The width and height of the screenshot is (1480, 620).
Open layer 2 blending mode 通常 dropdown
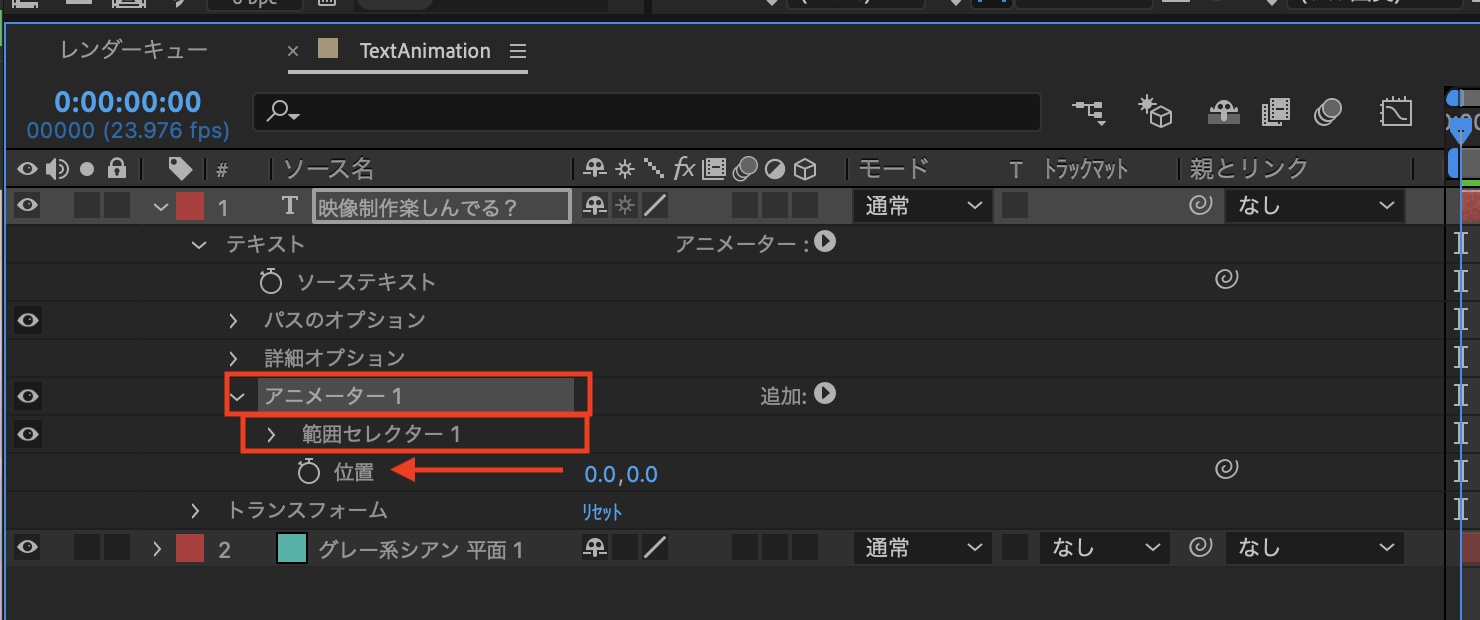(x=921, y=548)
